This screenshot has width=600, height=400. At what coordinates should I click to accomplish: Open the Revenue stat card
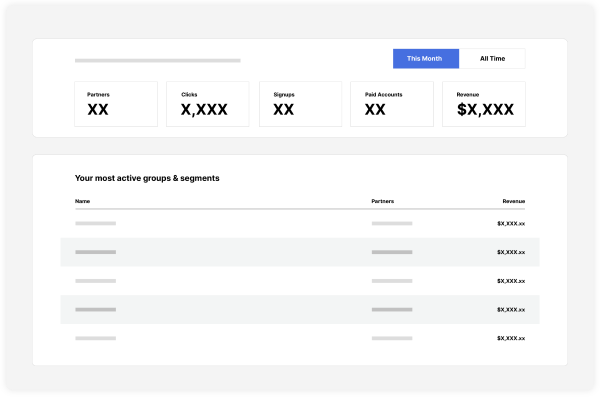(x=484, y=104)
